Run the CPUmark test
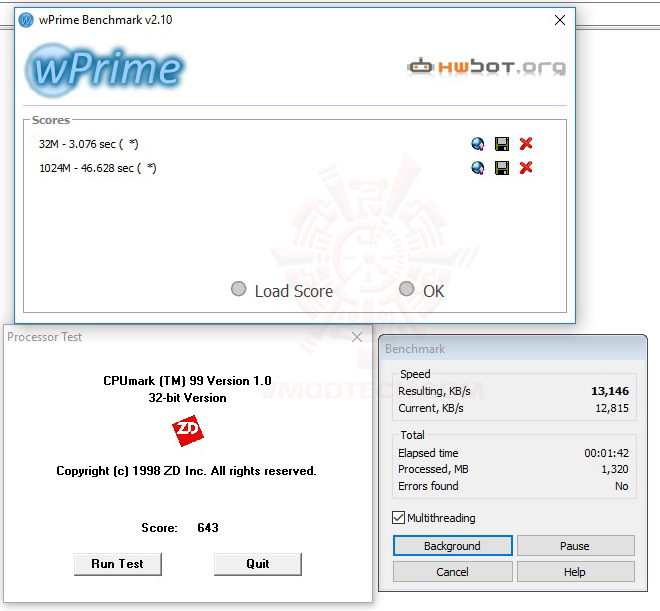This screenshot has width=660, height=611. point(117,564)
